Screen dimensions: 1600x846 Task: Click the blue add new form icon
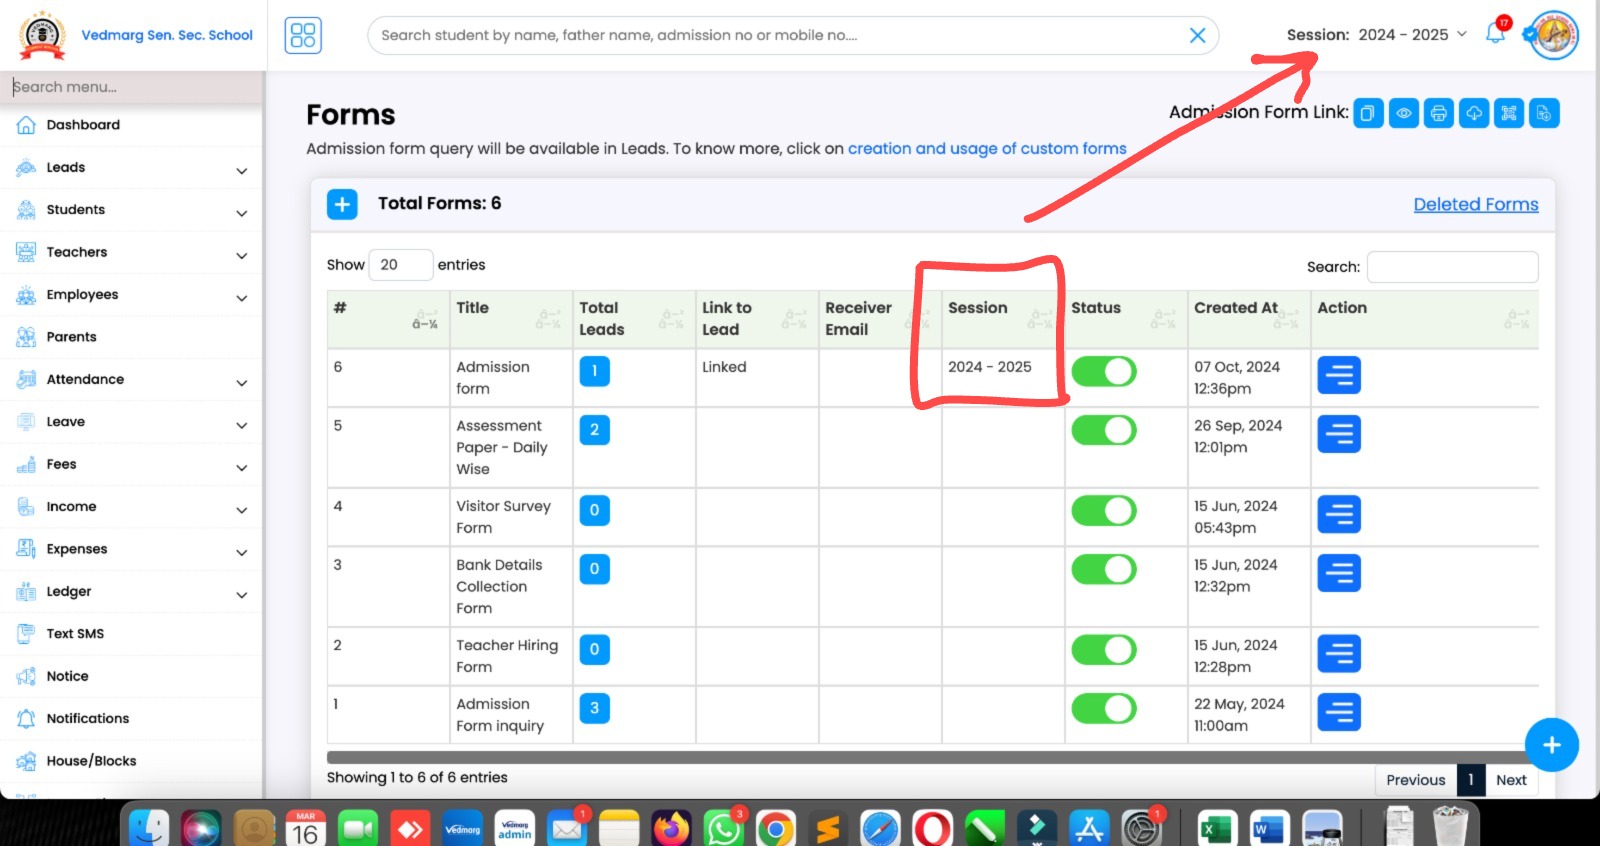click(342, 204)
